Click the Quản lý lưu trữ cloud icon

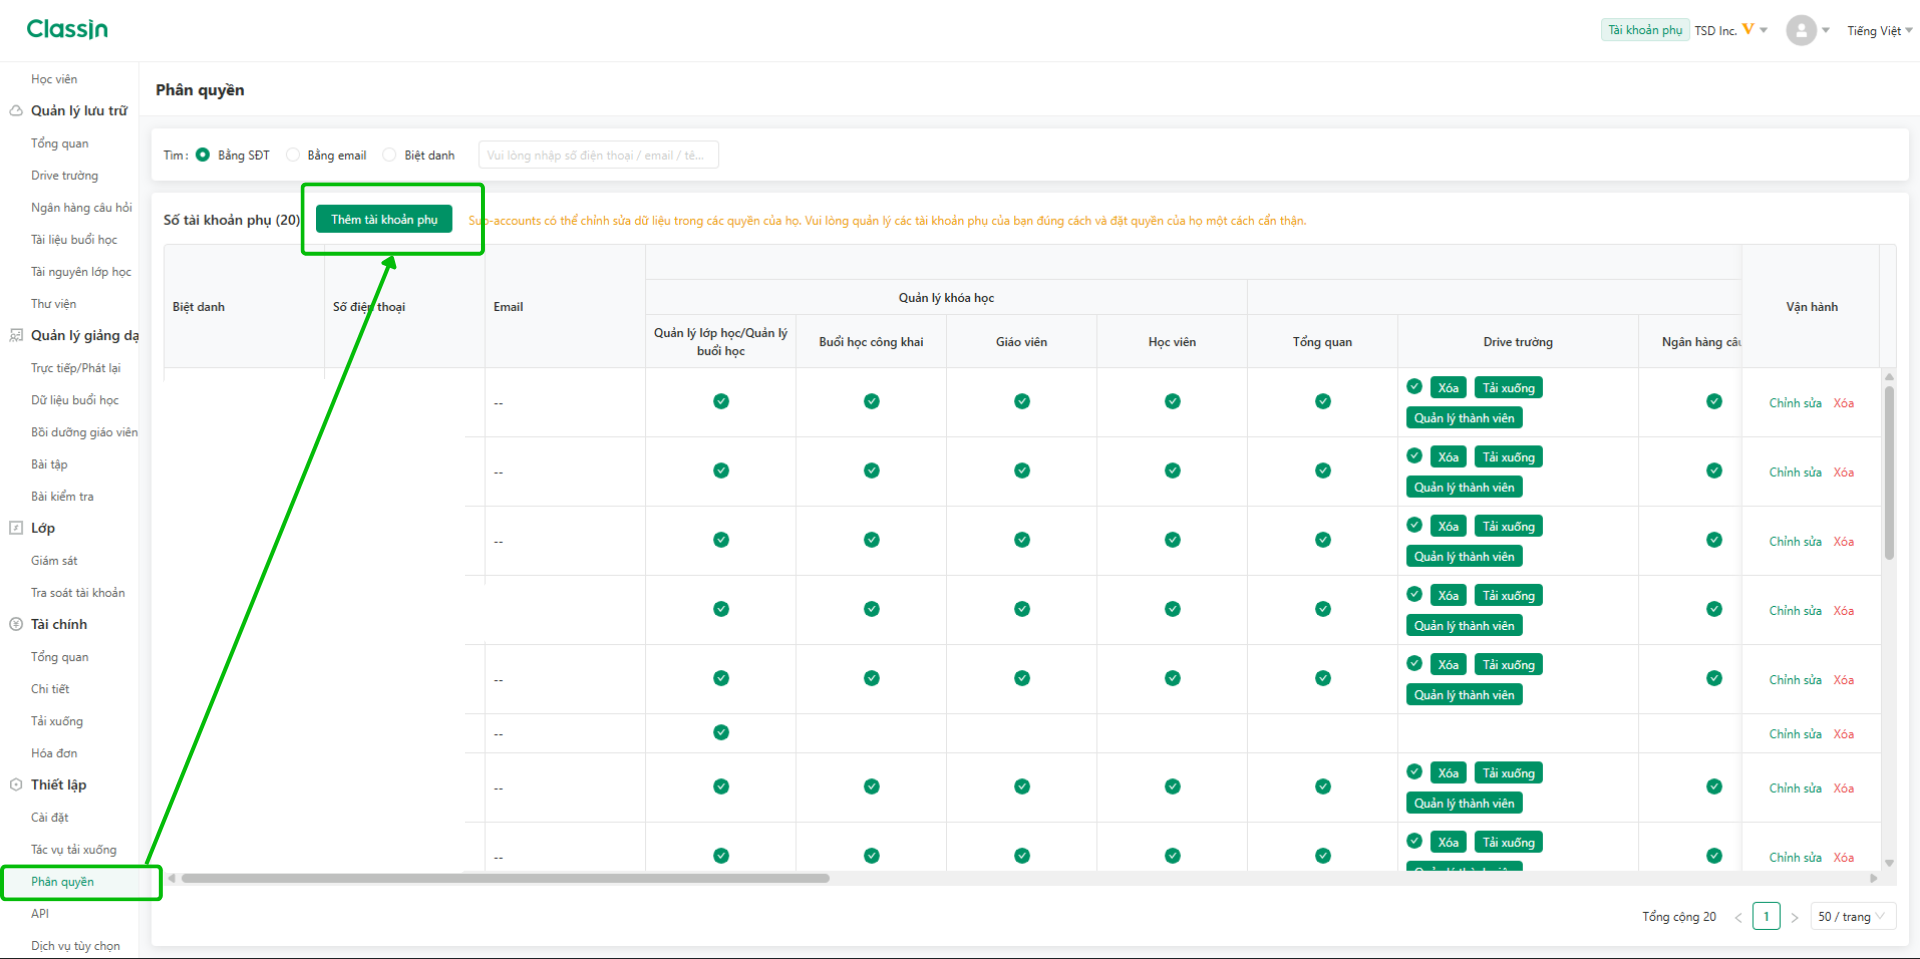pyautogui.click(x=16, y=111)
